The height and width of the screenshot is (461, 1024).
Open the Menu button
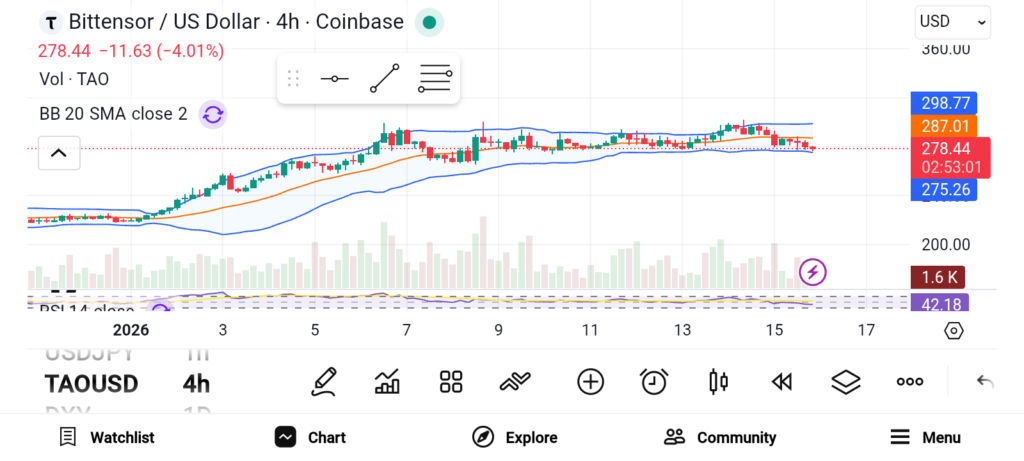click(926, 437)
